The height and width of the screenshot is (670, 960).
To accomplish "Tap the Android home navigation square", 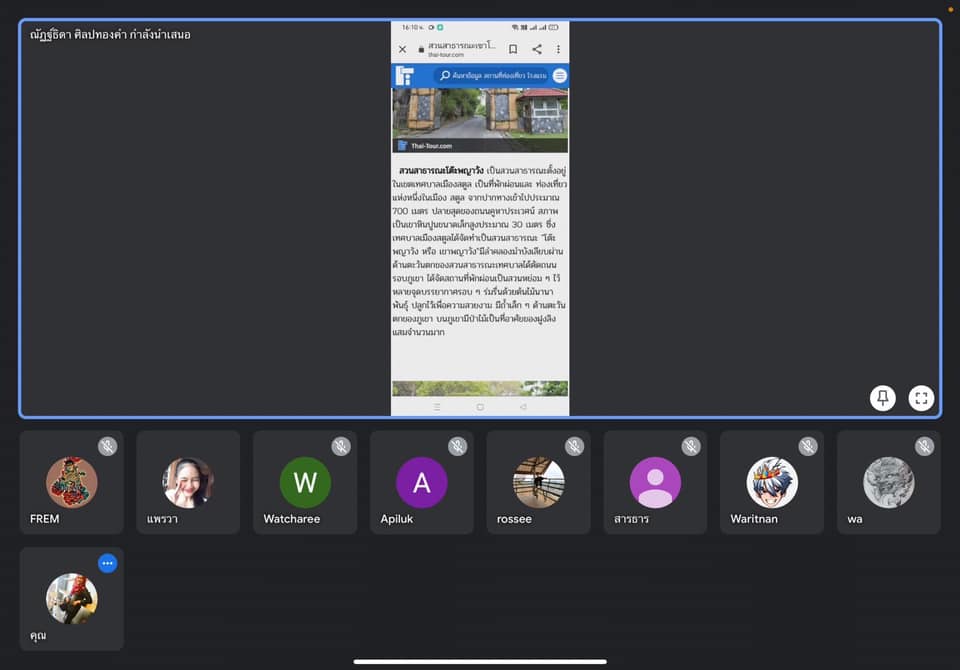I will coord(480,407).
